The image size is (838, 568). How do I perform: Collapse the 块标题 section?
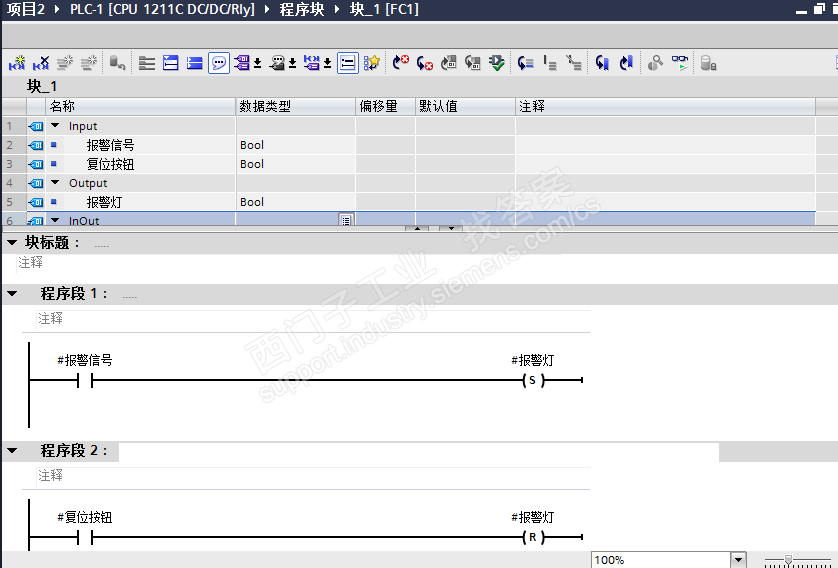coord(12,243)
